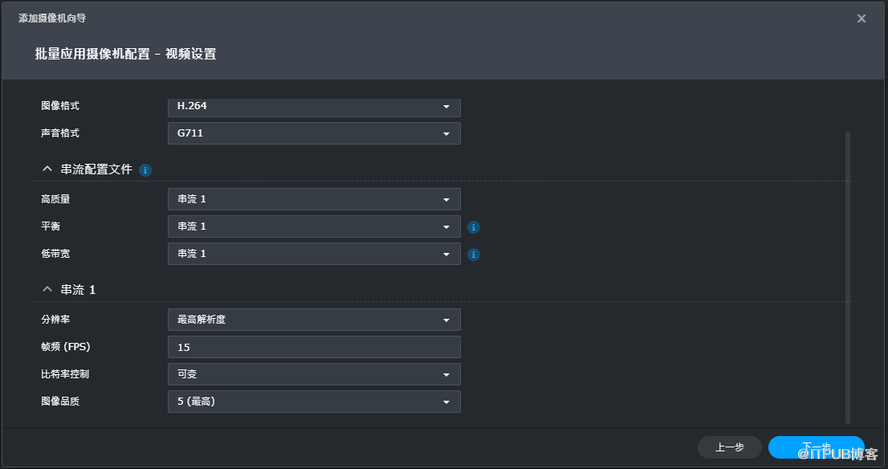The height and width of the screenshot is (469, 888).
Task: Click info icon next to 串流配置文件
Action: click(146, 170)
